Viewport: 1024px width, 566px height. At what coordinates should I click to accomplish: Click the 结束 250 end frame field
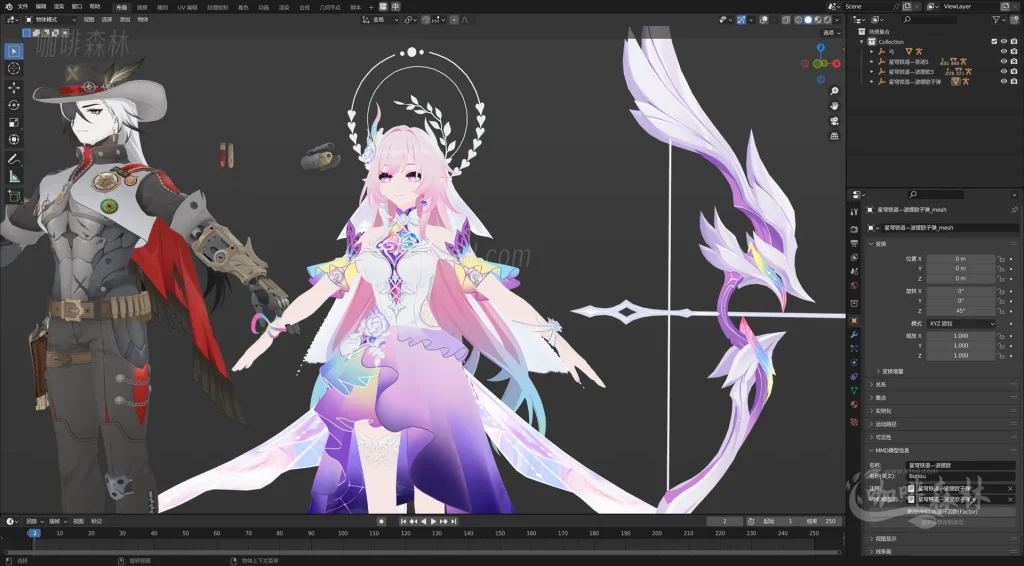point(822,522)
